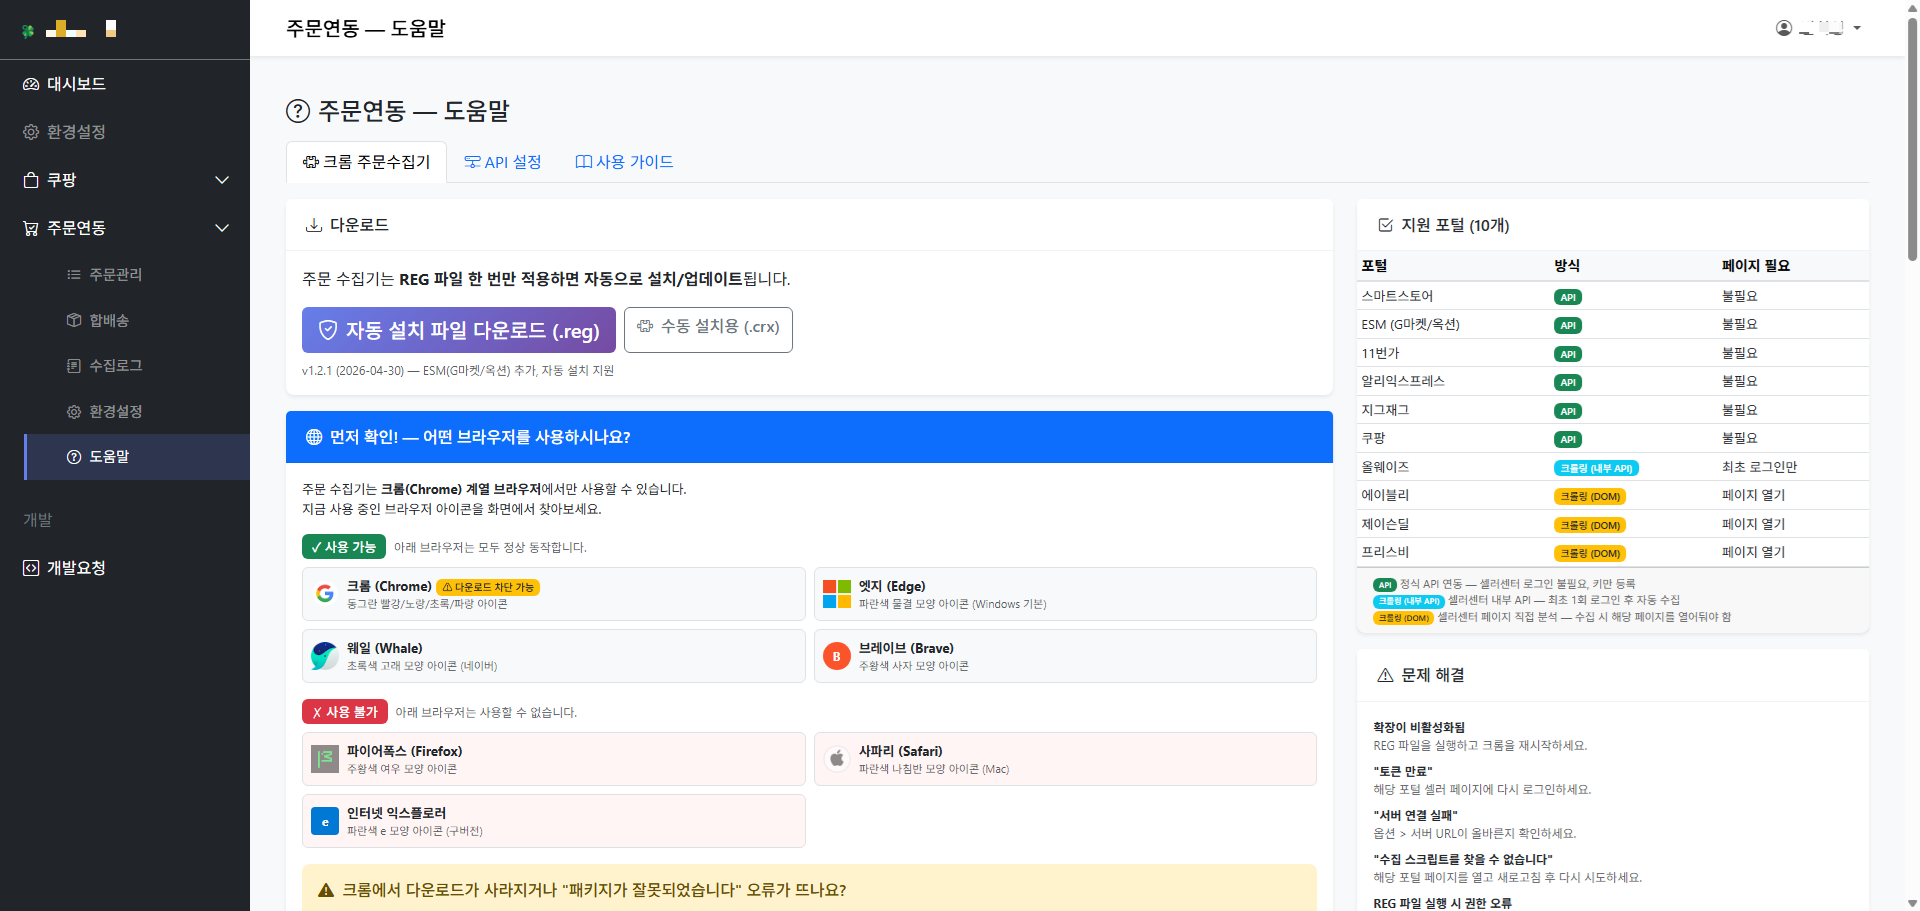Select the 크롬 (Chrome) browser card
This screenshot has height=911, width=1920.
(x=553, y=594)
